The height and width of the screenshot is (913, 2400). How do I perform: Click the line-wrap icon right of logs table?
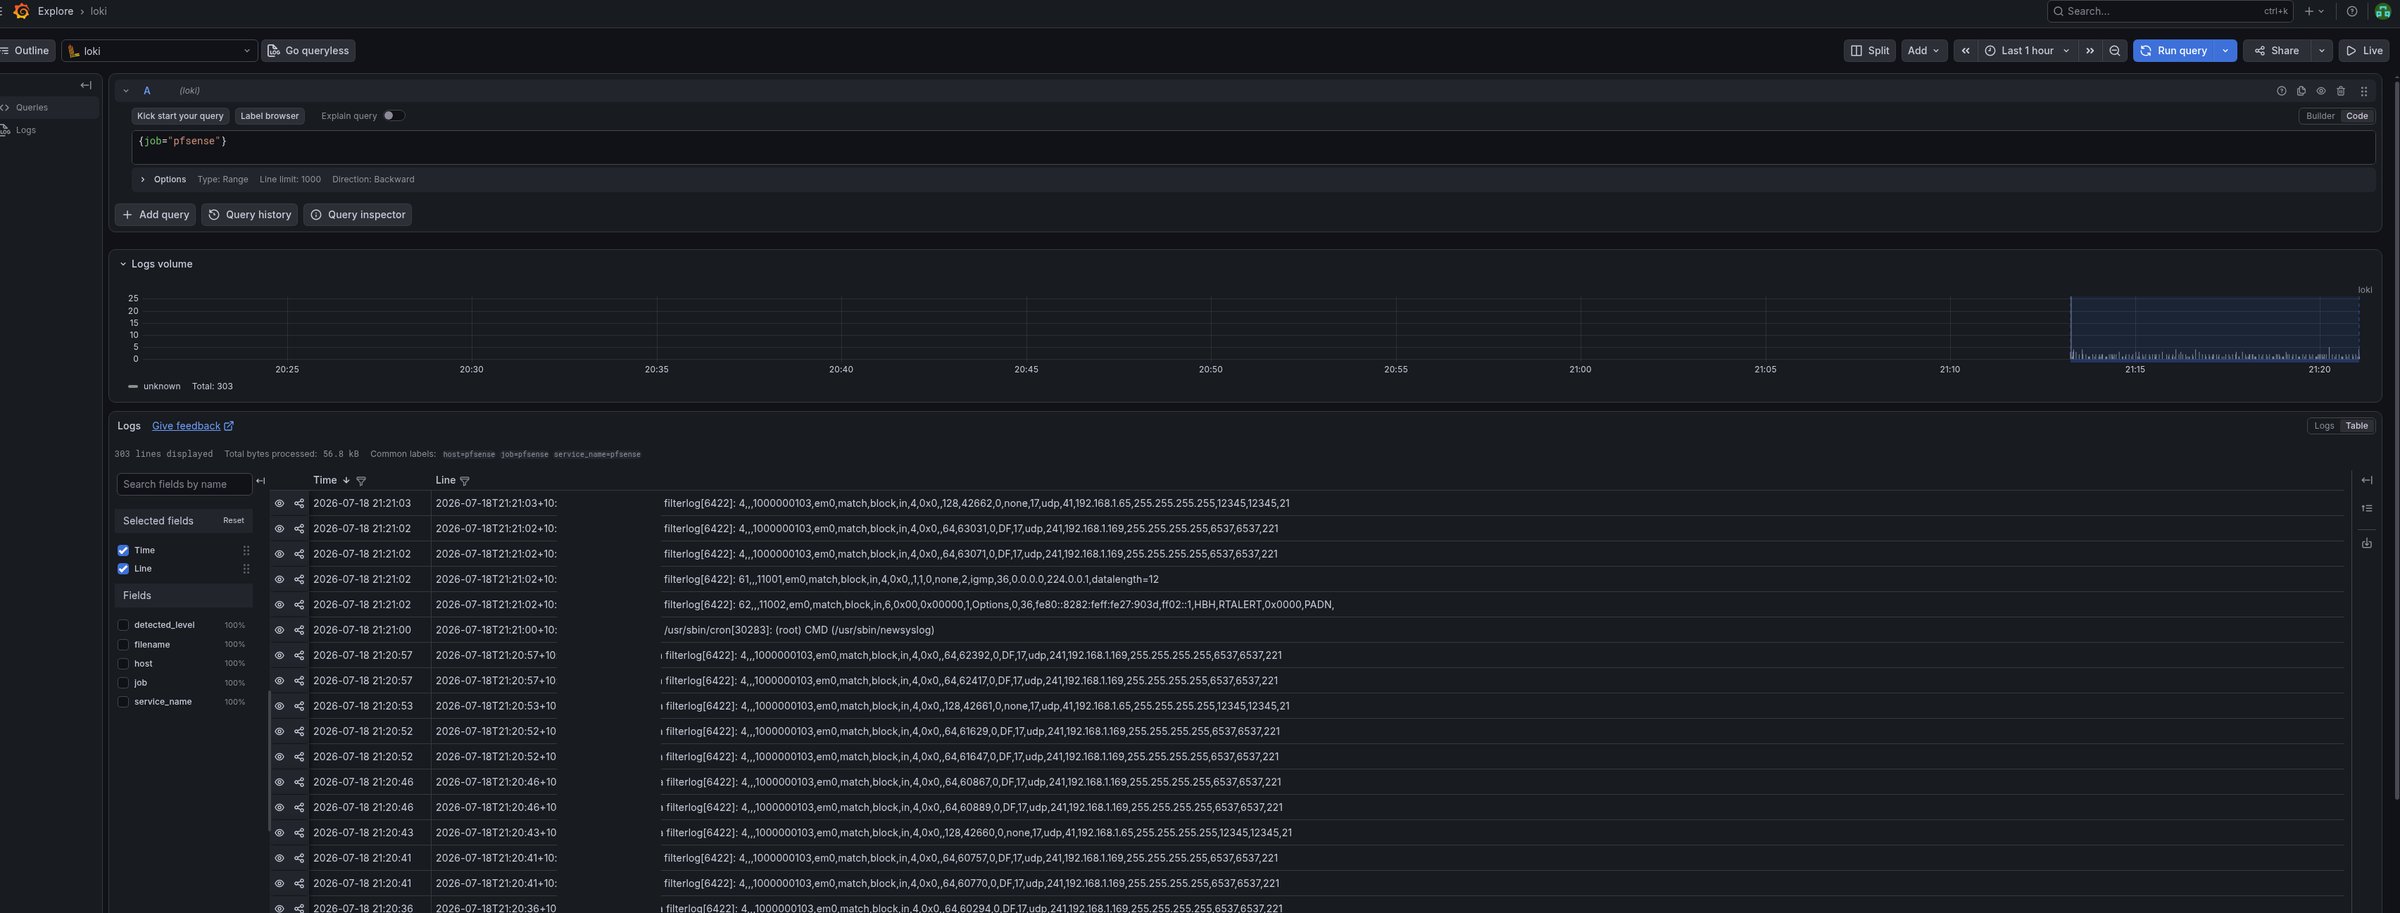point(2367,509)
